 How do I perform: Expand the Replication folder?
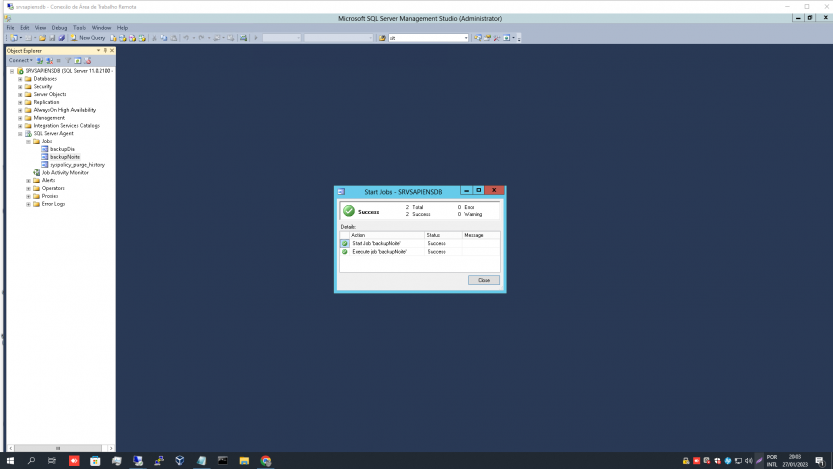pos(20,102)
